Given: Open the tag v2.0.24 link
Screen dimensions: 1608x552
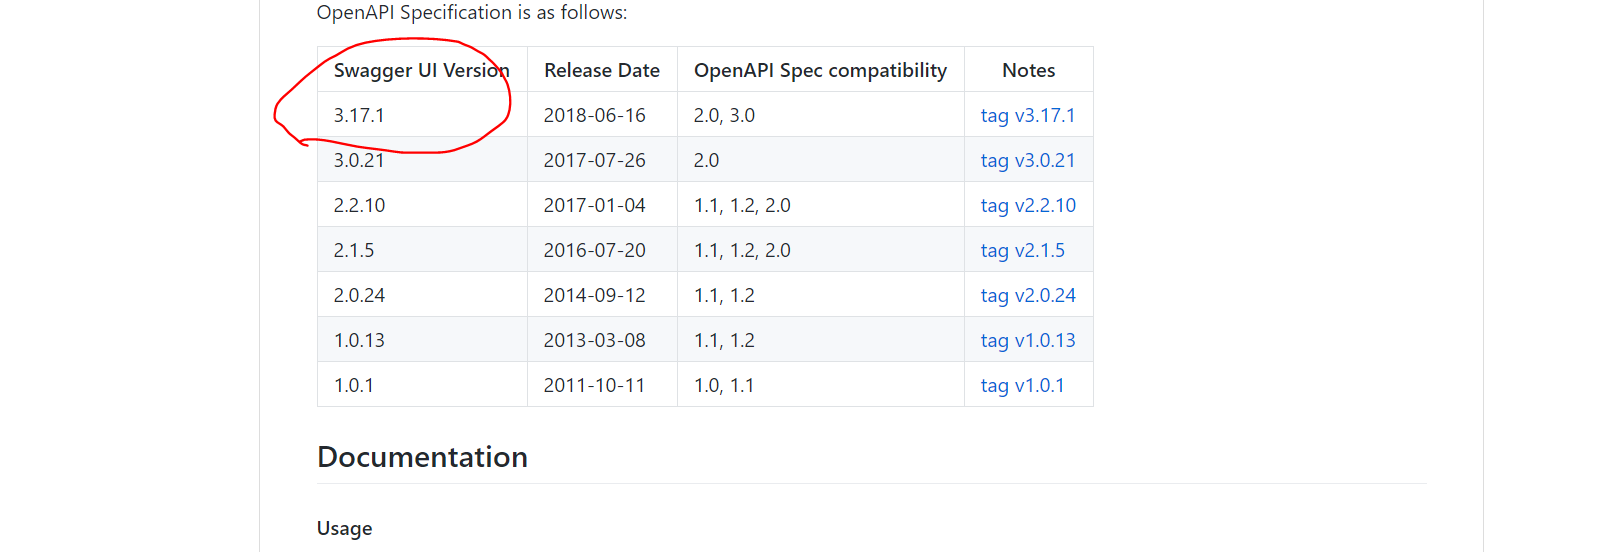Looking at the screenshot, I should coord(1028,295).
